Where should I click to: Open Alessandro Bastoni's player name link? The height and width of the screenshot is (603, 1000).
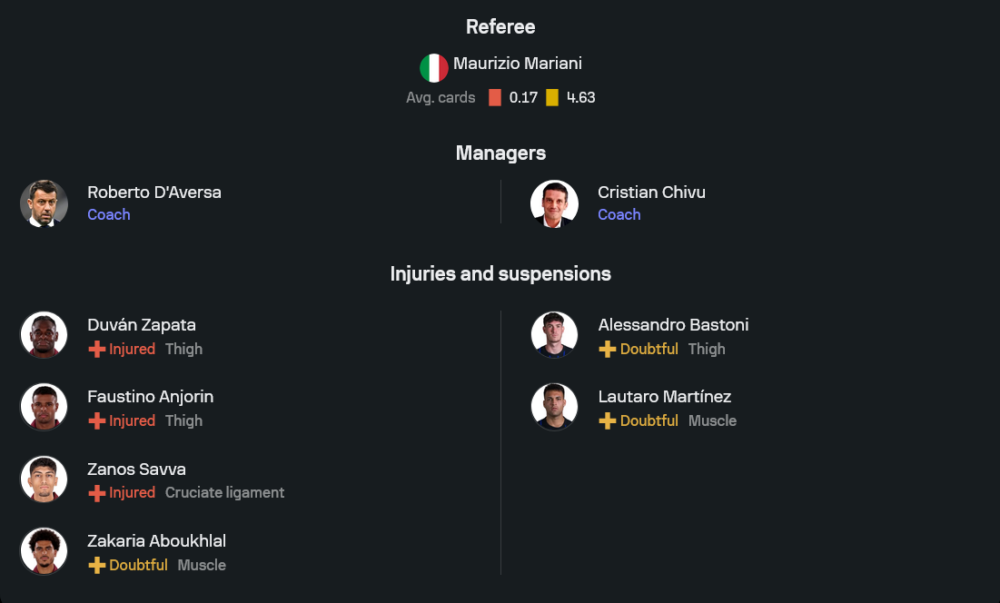click(x=673, y=325)
